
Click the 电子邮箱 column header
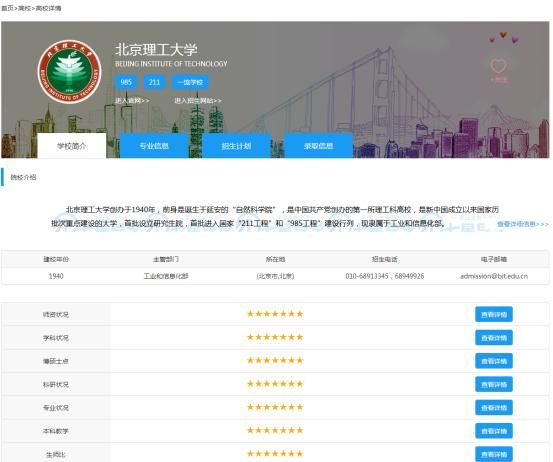[x=494, y=259]
